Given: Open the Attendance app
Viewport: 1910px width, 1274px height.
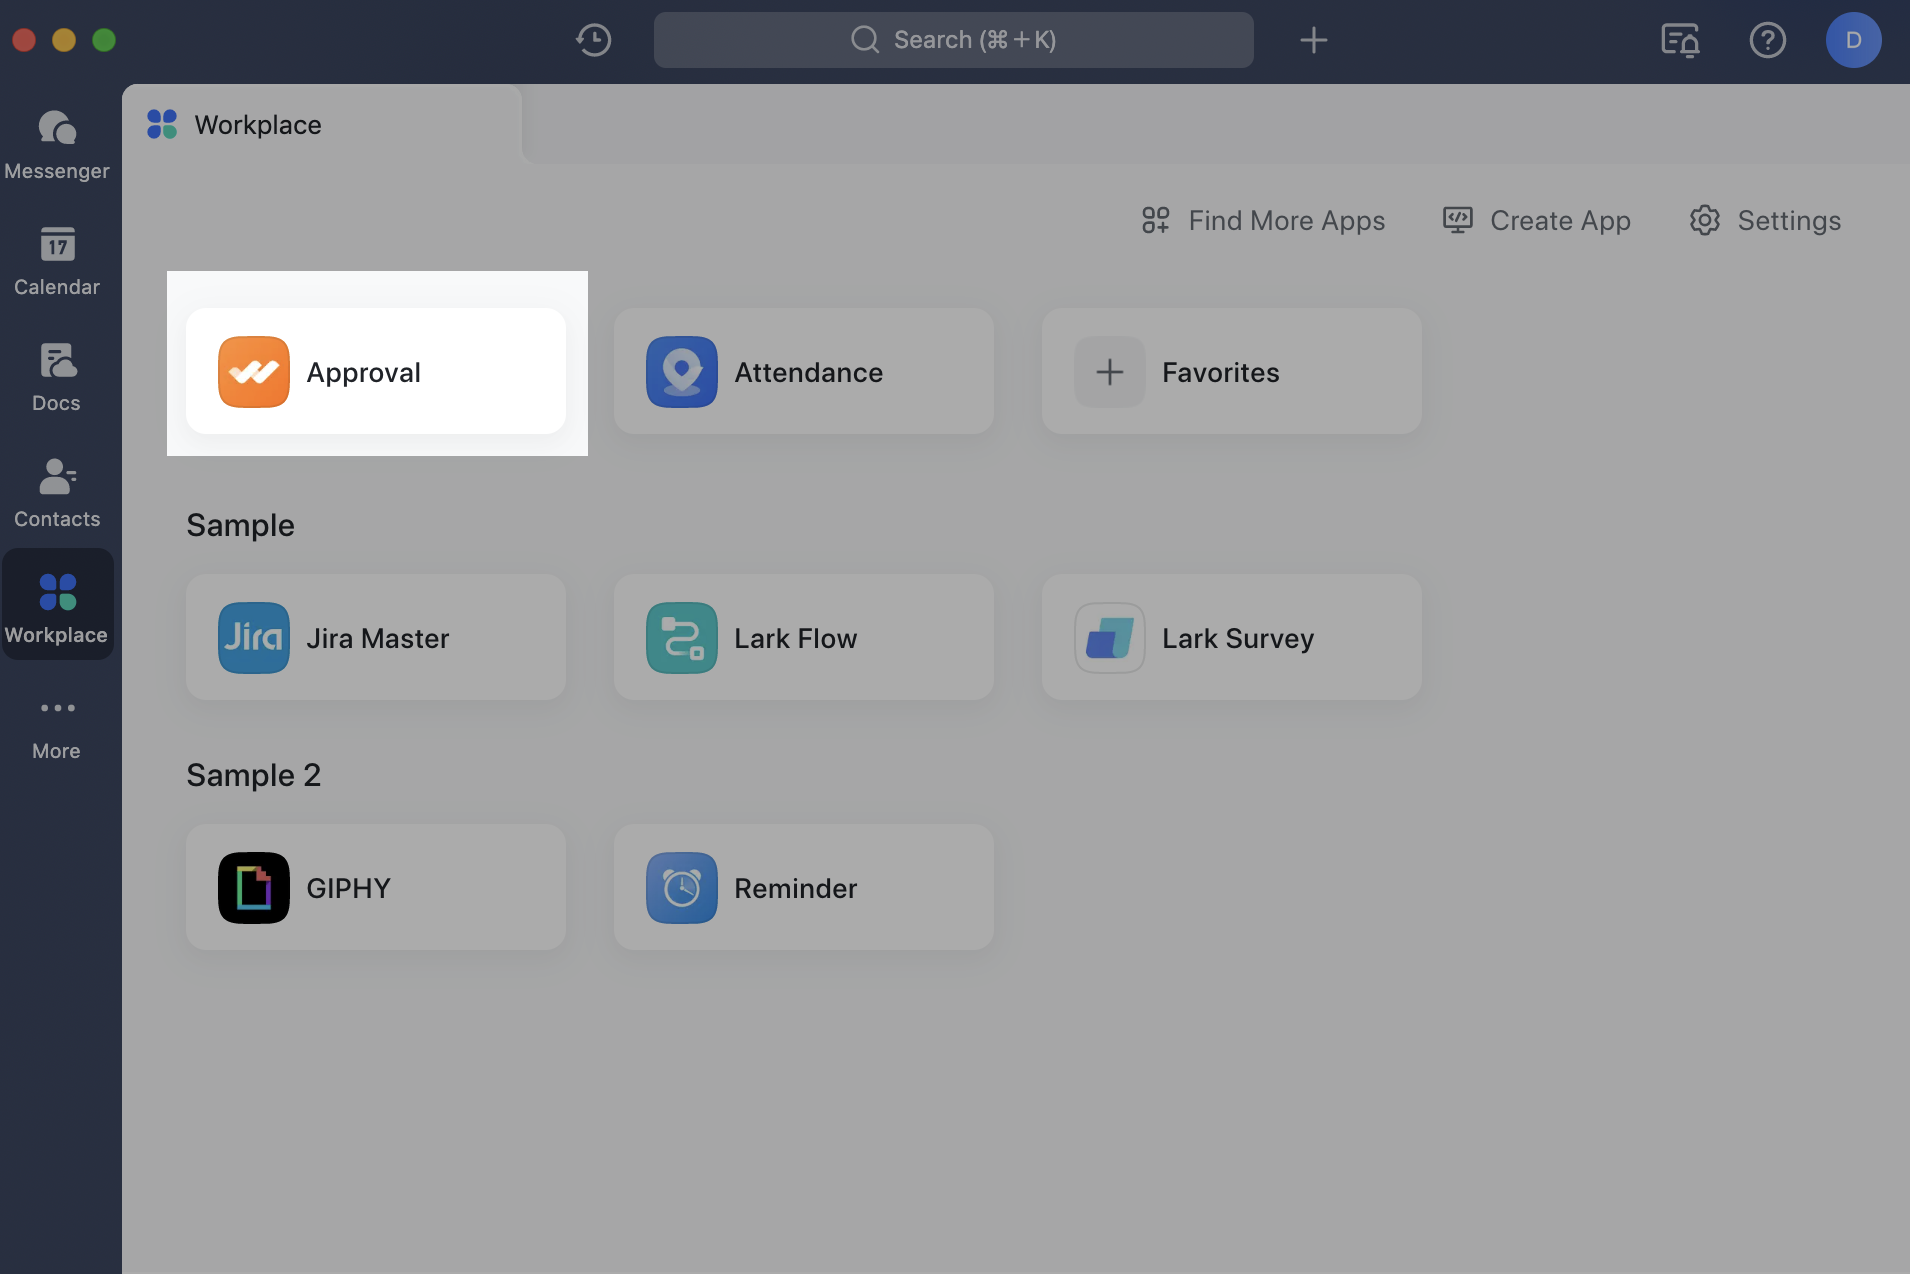Looking at the screenshot, I should coord(803,371).
